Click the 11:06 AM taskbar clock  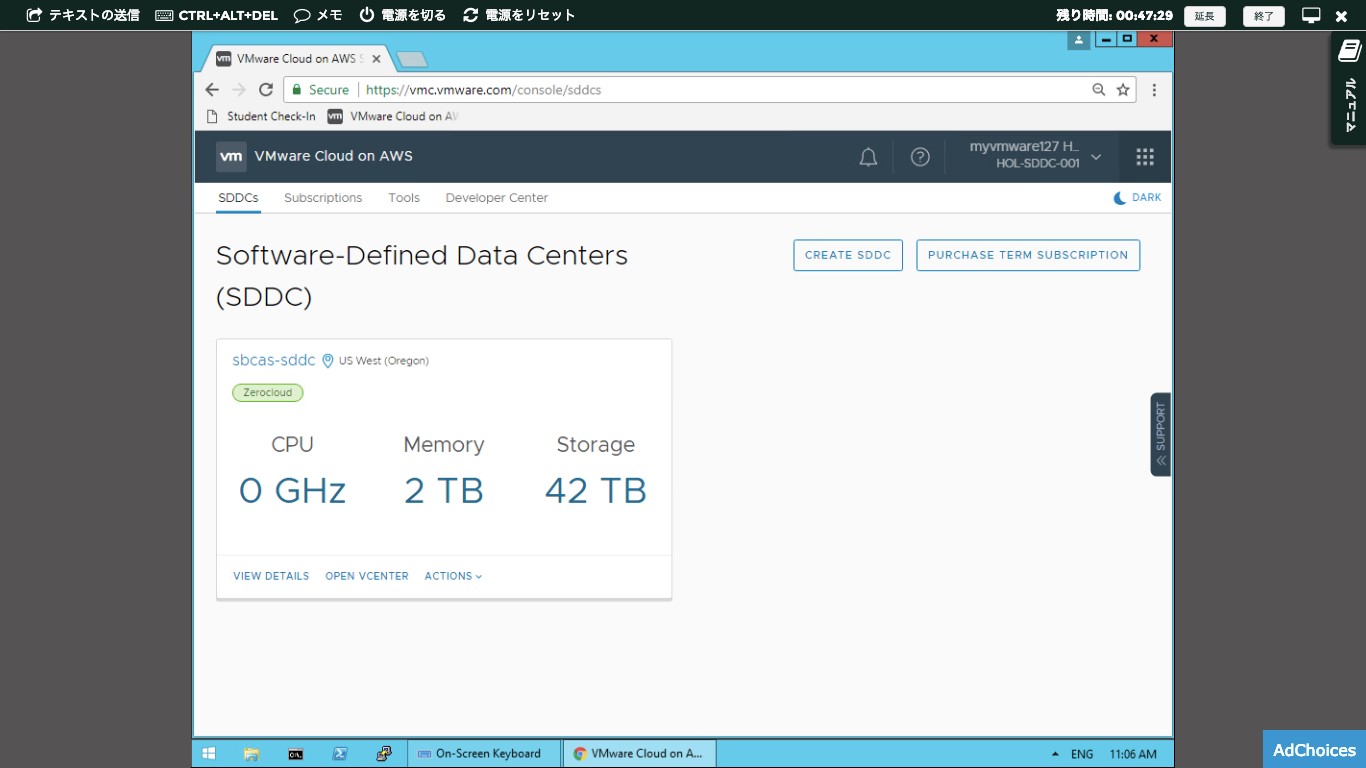[1133, 754]
